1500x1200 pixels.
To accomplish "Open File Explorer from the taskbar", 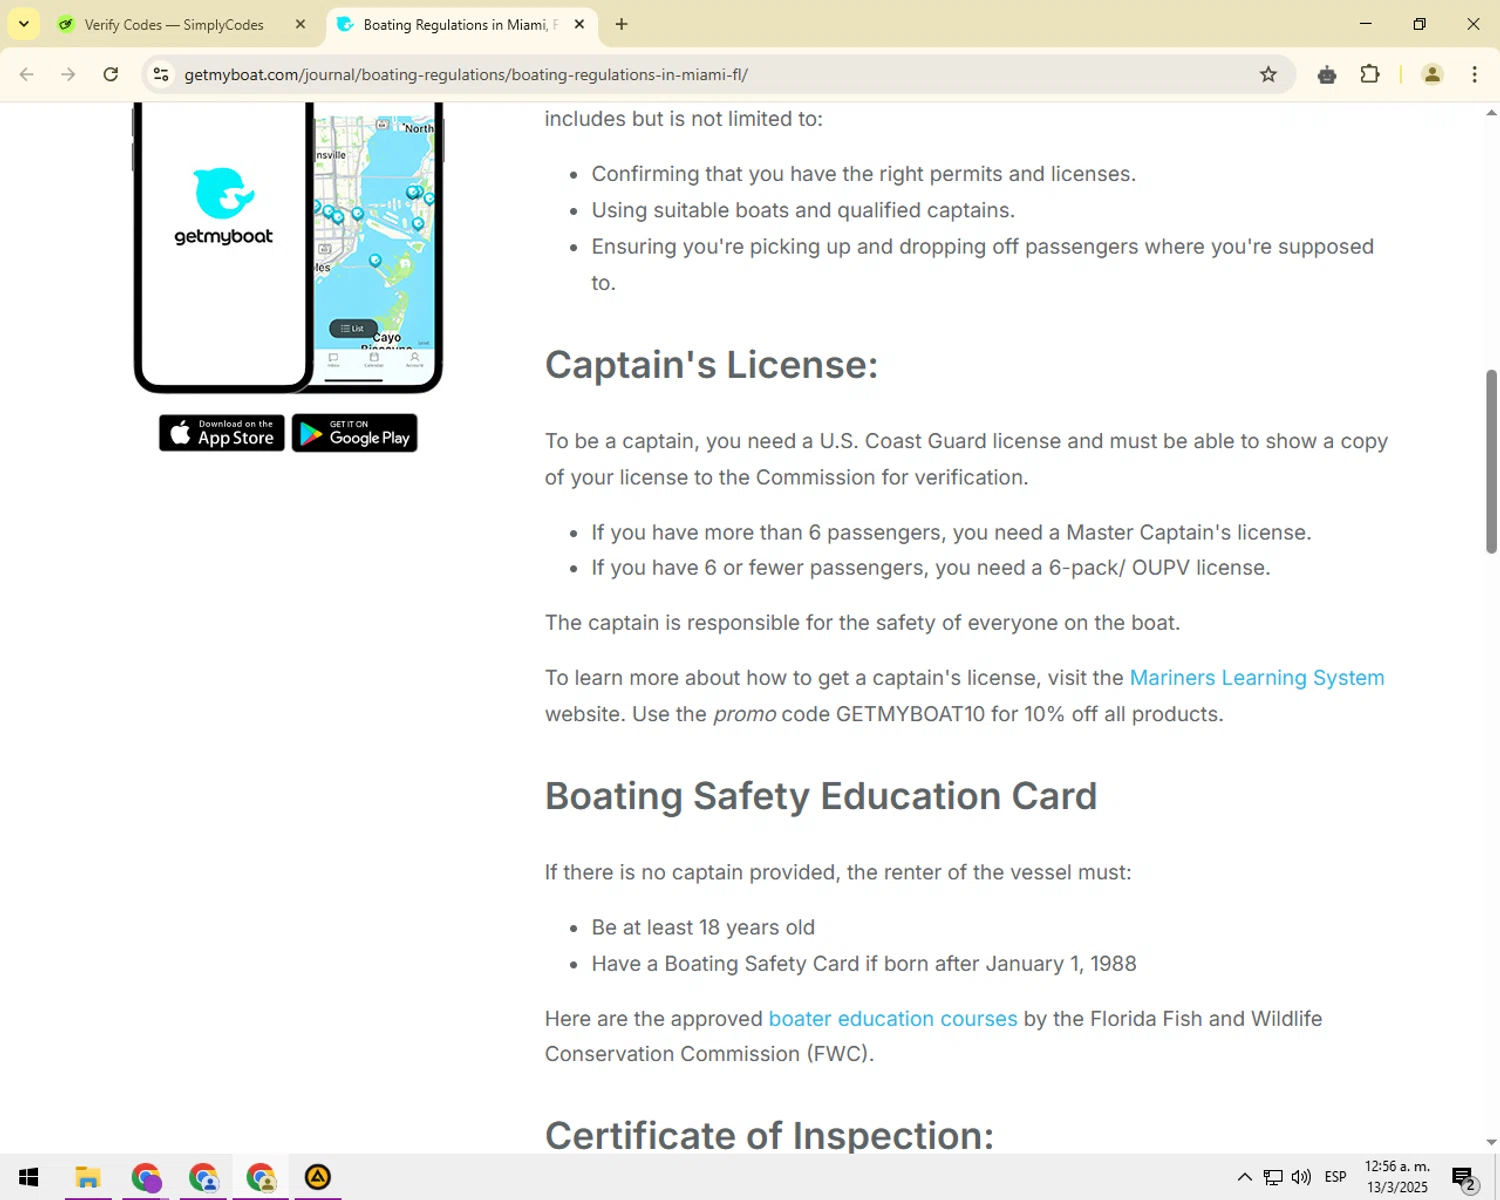I will click(88, 1177).
